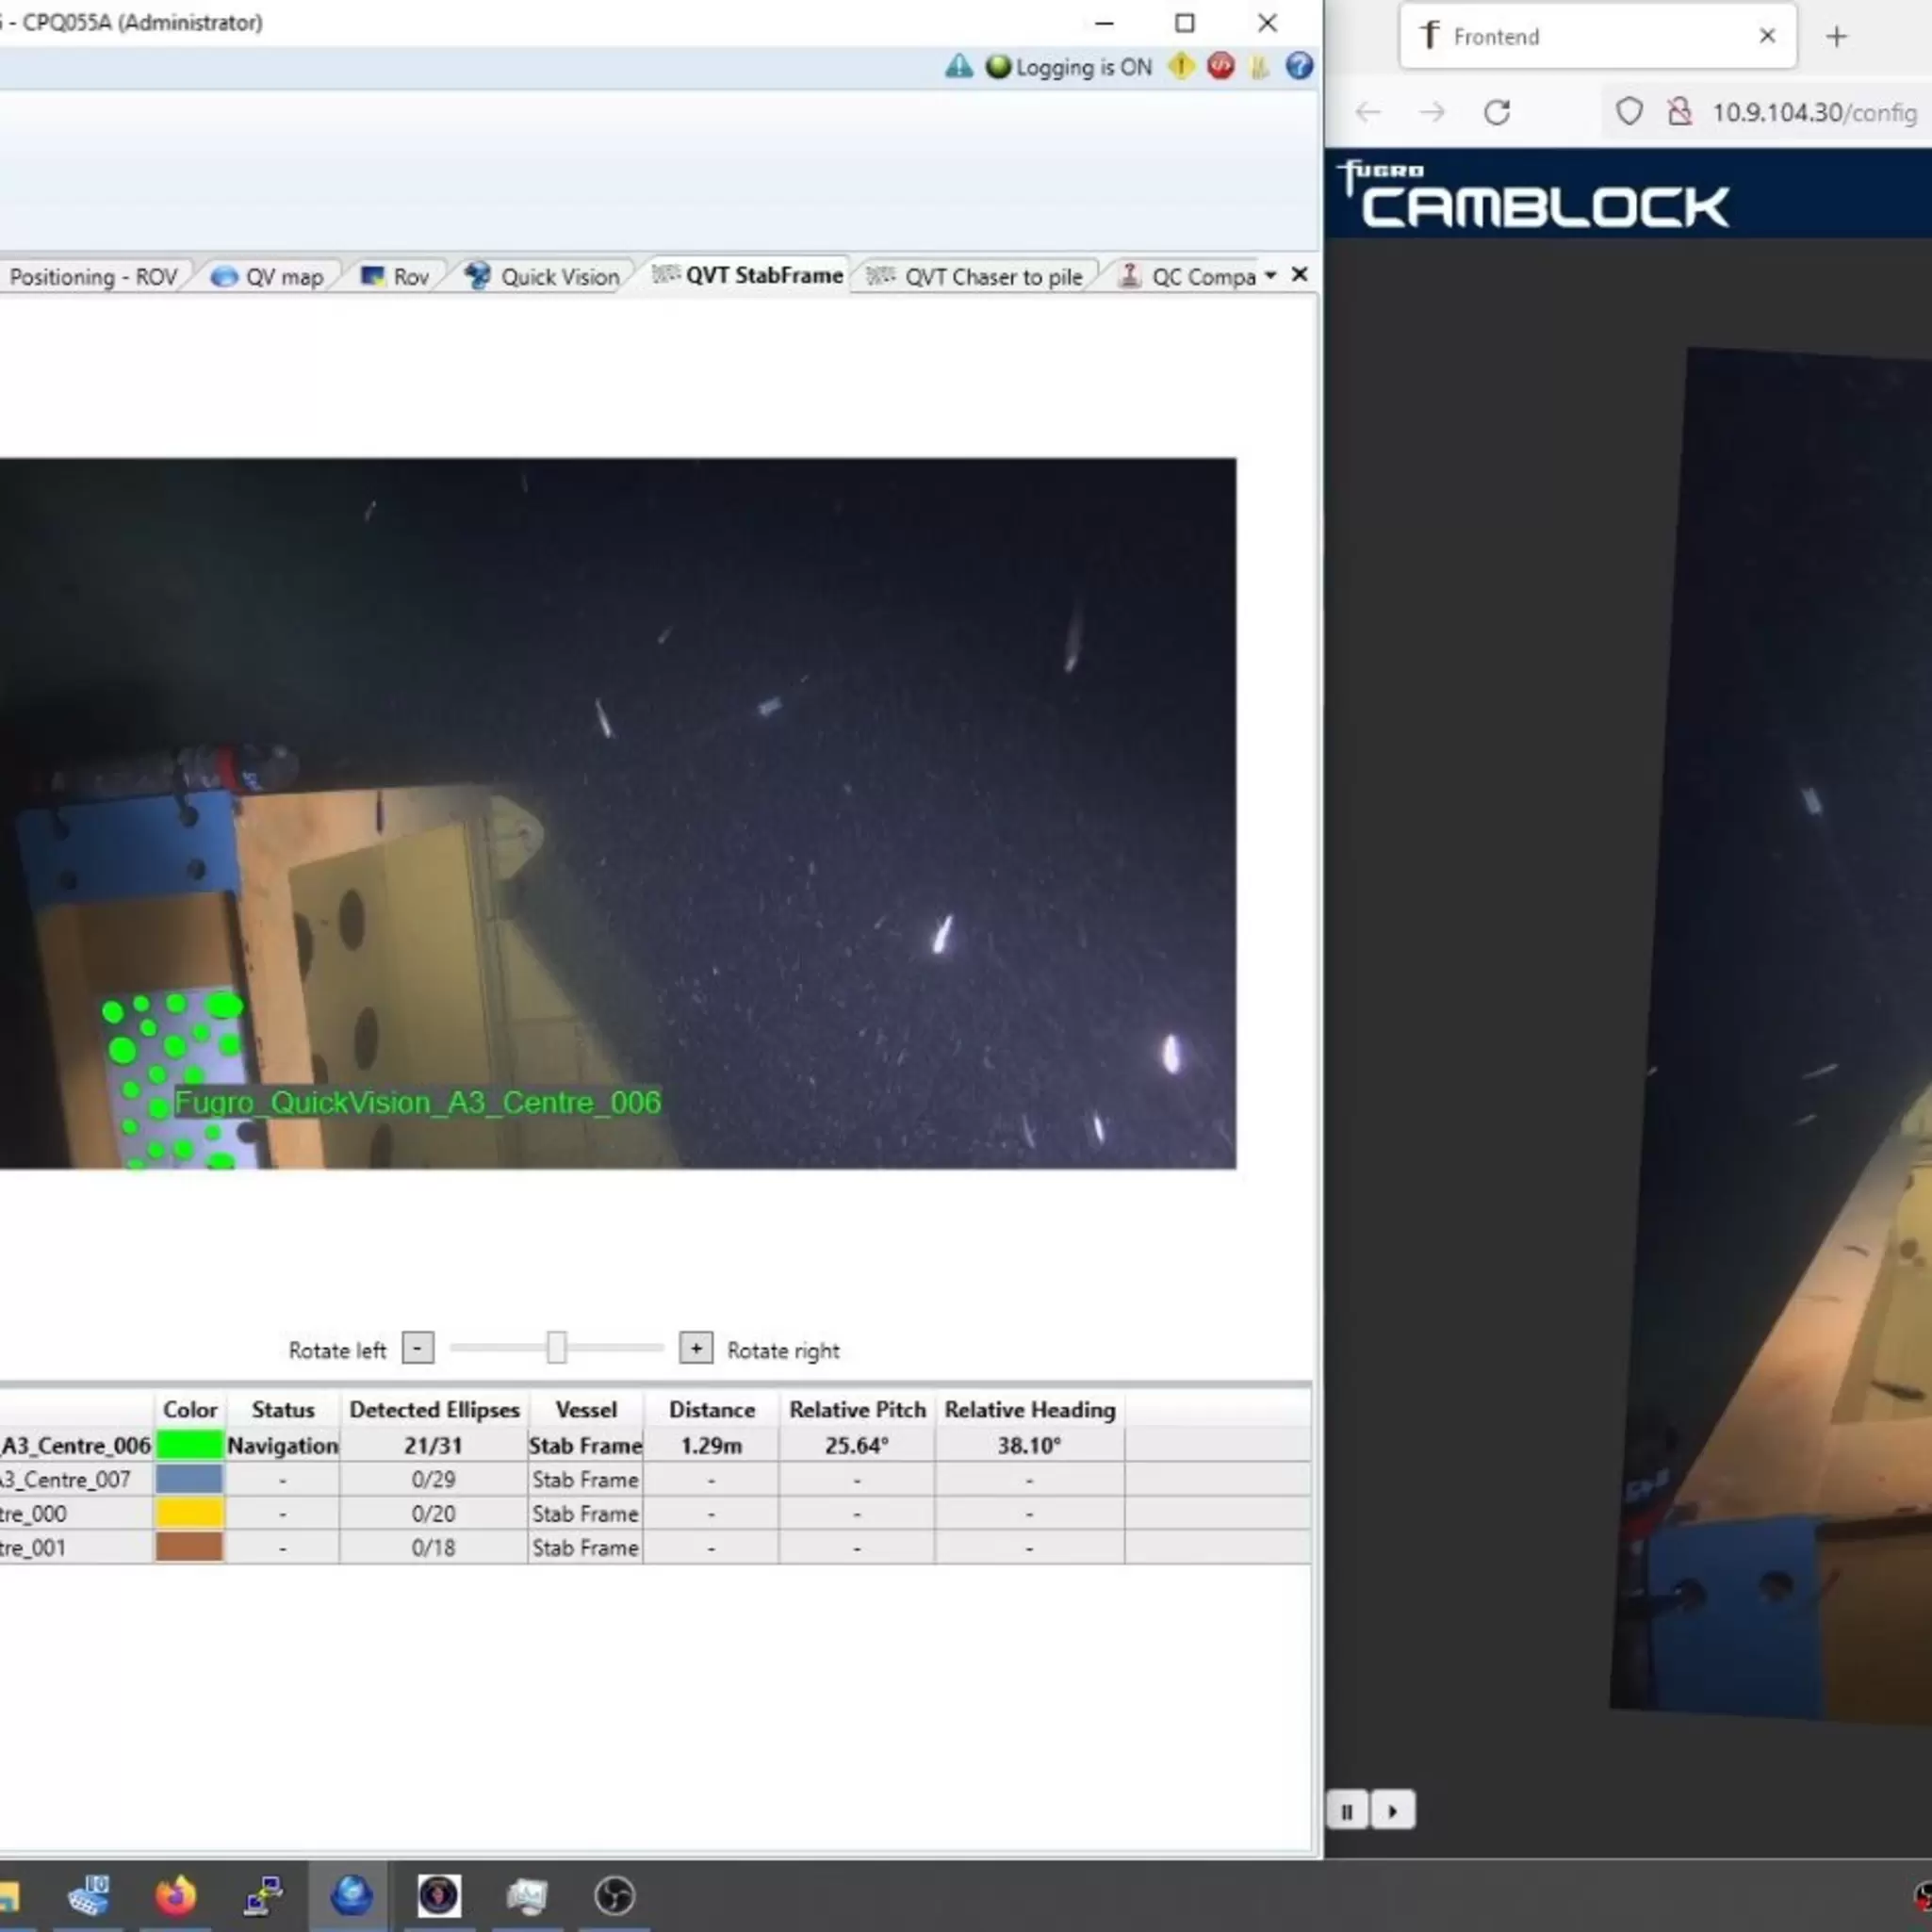Reload the page in the browser window
1932x1932 pixels.
1496,112
